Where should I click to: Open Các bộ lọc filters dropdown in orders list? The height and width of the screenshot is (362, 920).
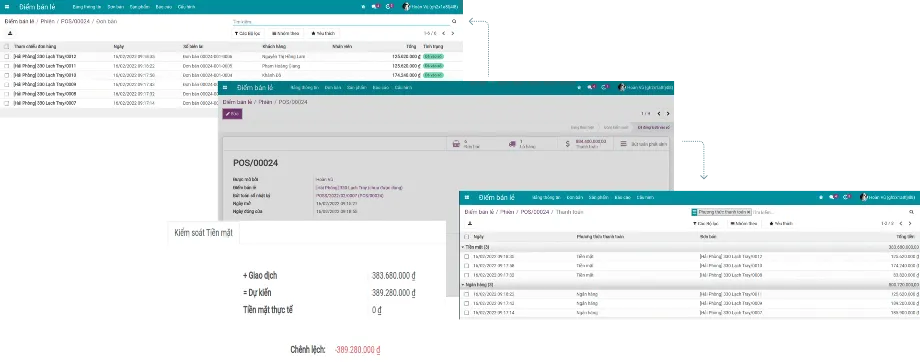tap(248, 33)
